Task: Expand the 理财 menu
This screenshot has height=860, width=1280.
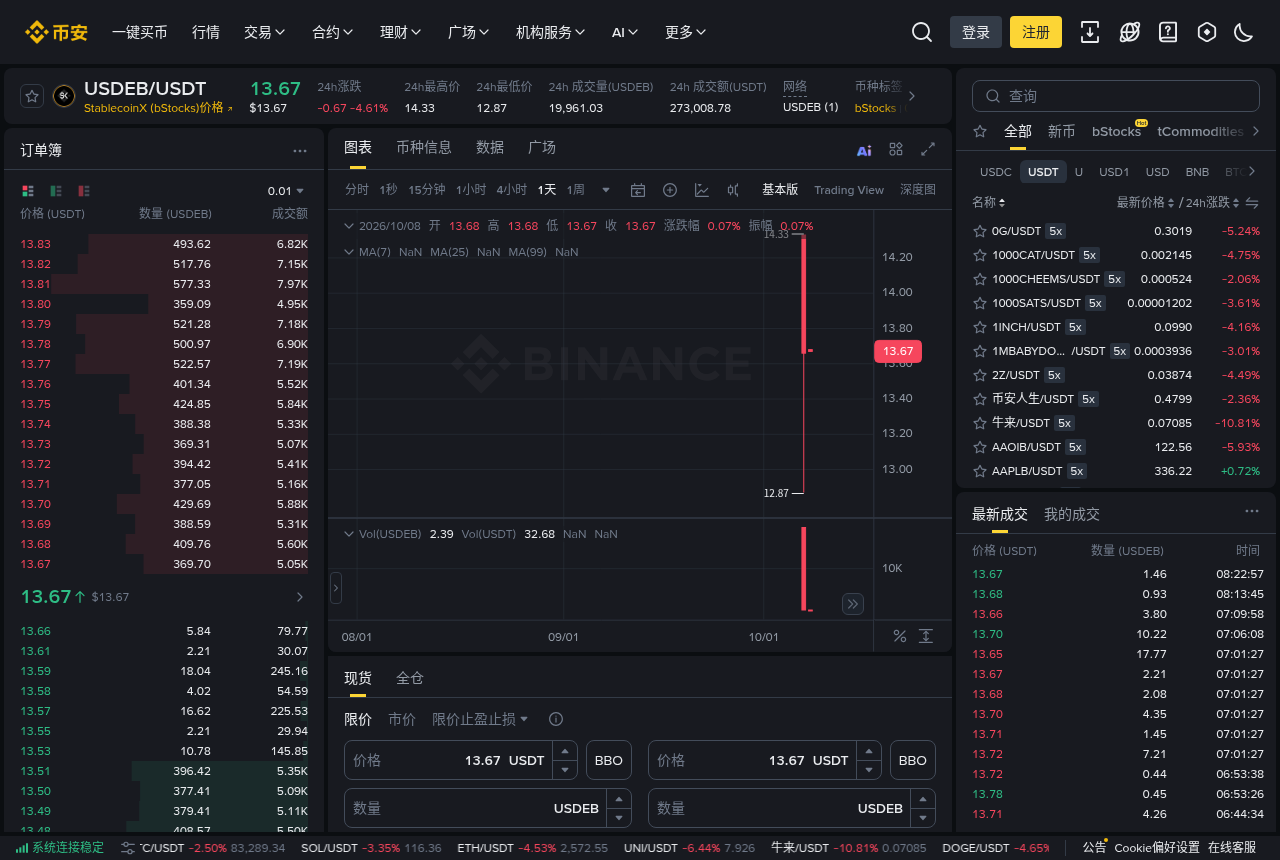Action: coord(400,32)
